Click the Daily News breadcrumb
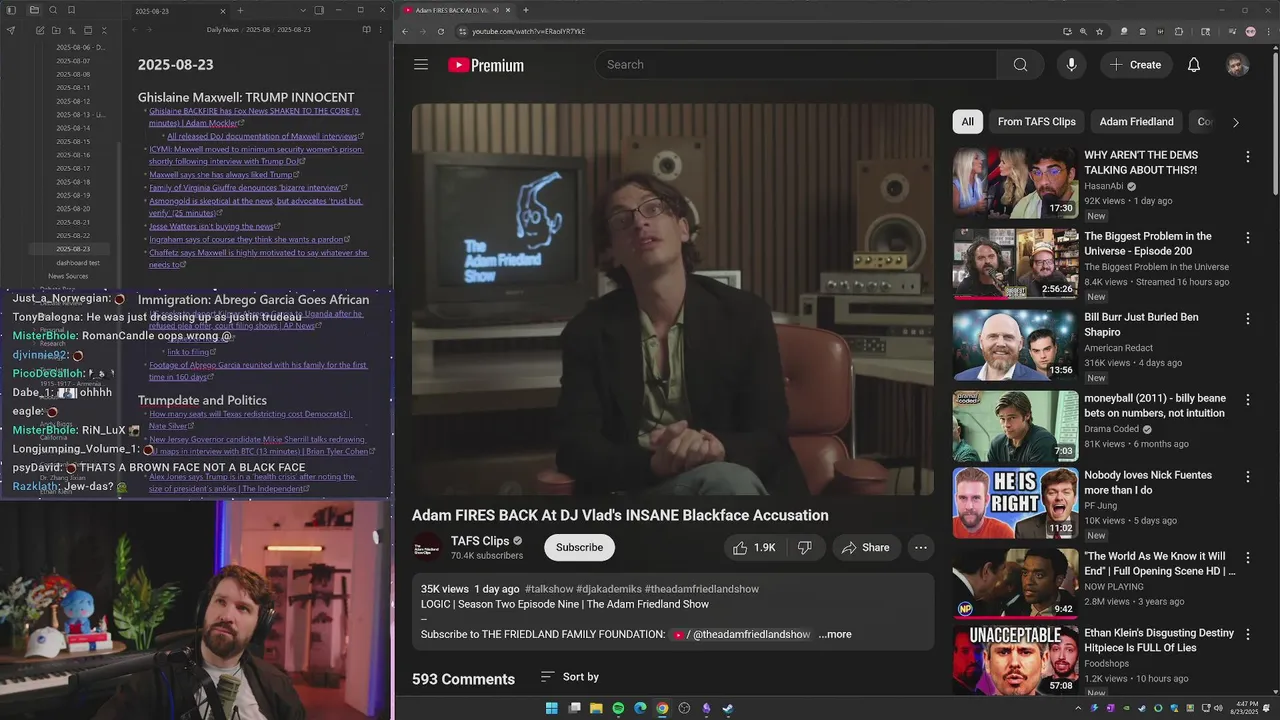This screenshot has height=720, width=1280. pyautogui.click(x=222, y=30)
